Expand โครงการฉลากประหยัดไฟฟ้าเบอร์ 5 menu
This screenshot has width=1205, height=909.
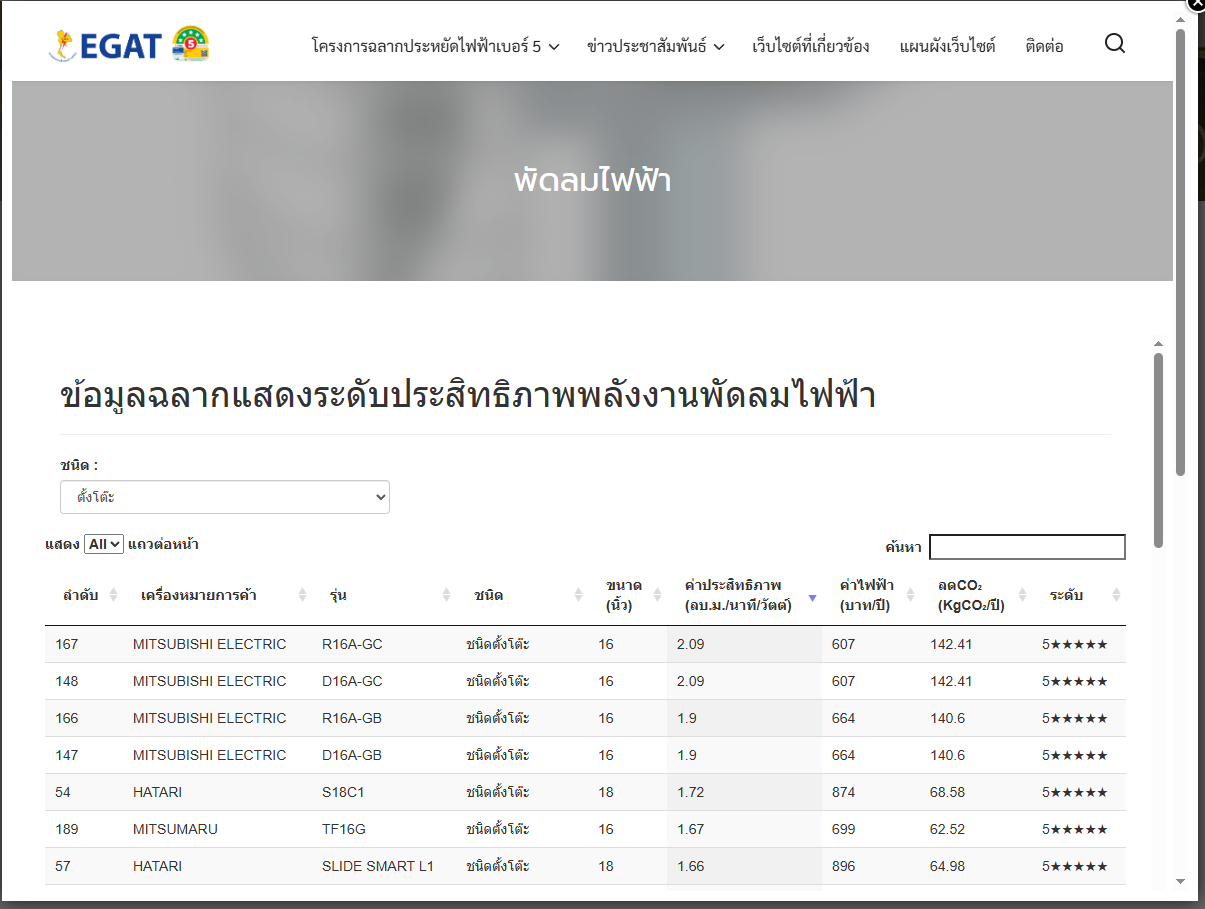435,46
